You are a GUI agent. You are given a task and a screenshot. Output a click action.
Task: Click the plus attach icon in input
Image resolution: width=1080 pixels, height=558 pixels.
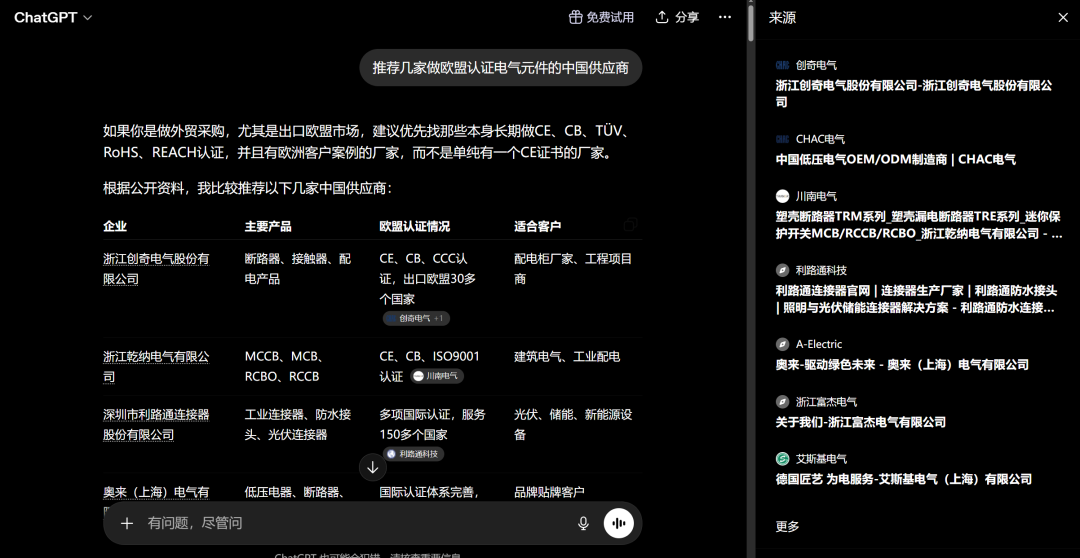click(x=127, y=524)
